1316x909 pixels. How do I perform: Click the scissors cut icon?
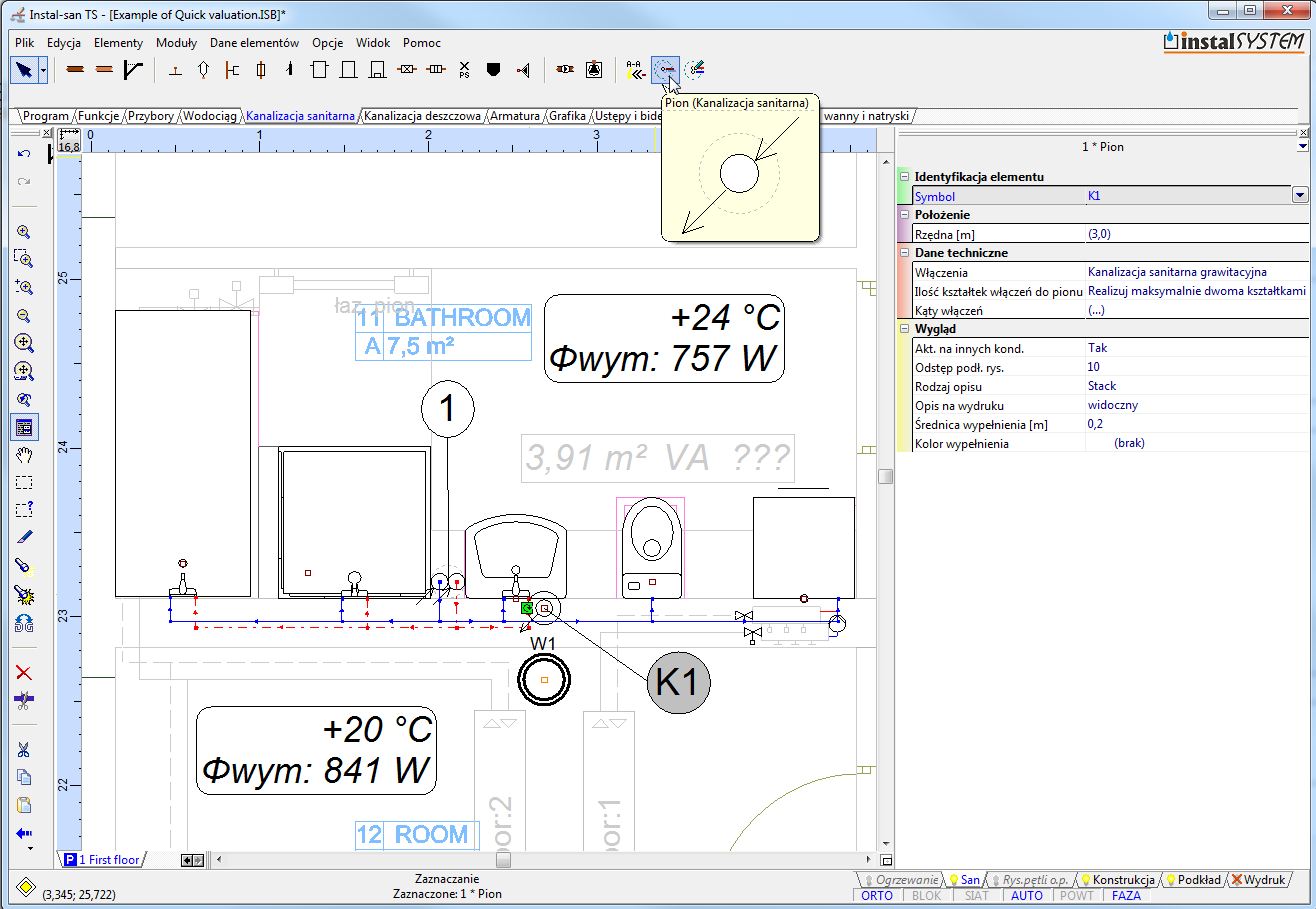pos(24,749)
